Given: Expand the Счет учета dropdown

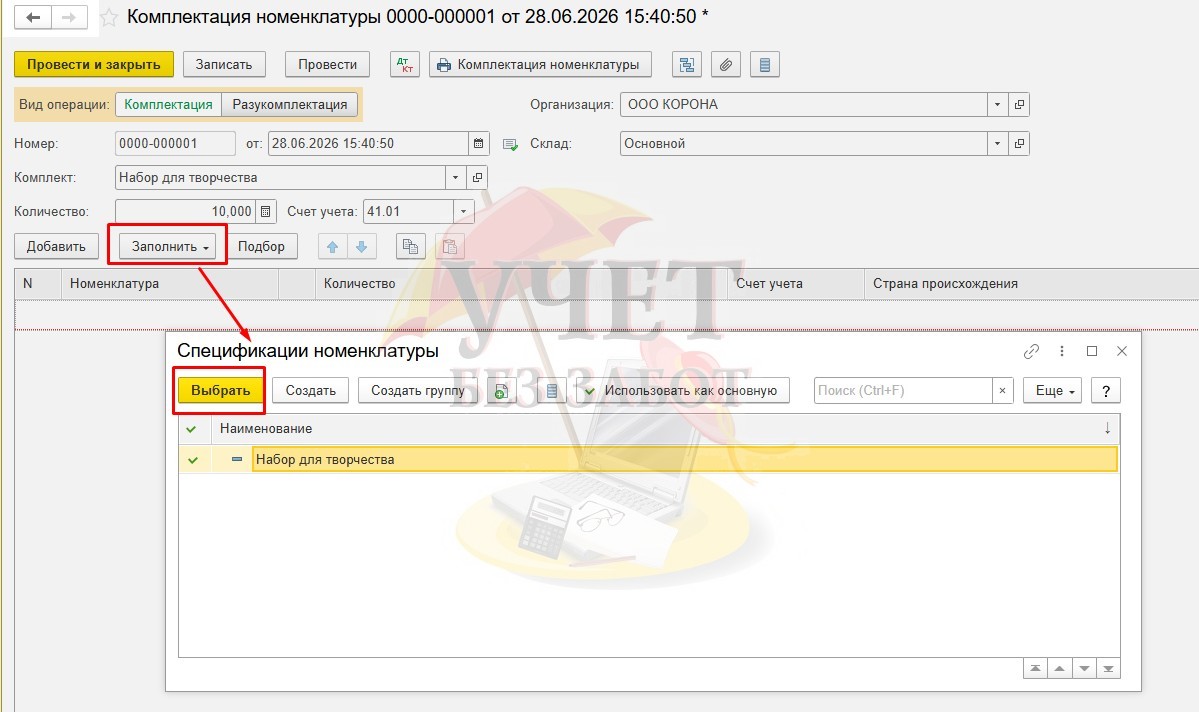Looking at the screenshot, I should click(463, 211).
